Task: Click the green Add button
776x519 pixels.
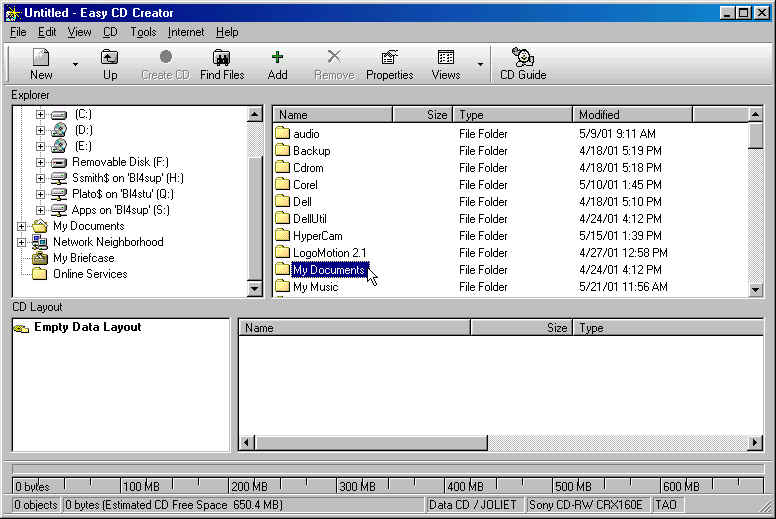Action: tap(278, 64)
